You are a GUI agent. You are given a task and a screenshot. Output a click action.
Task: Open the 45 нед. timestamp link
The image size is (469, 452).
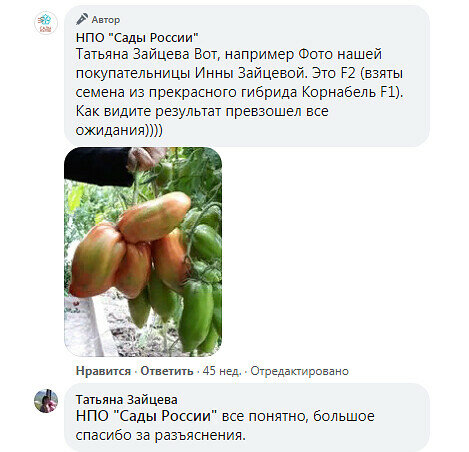click(222, 371)
